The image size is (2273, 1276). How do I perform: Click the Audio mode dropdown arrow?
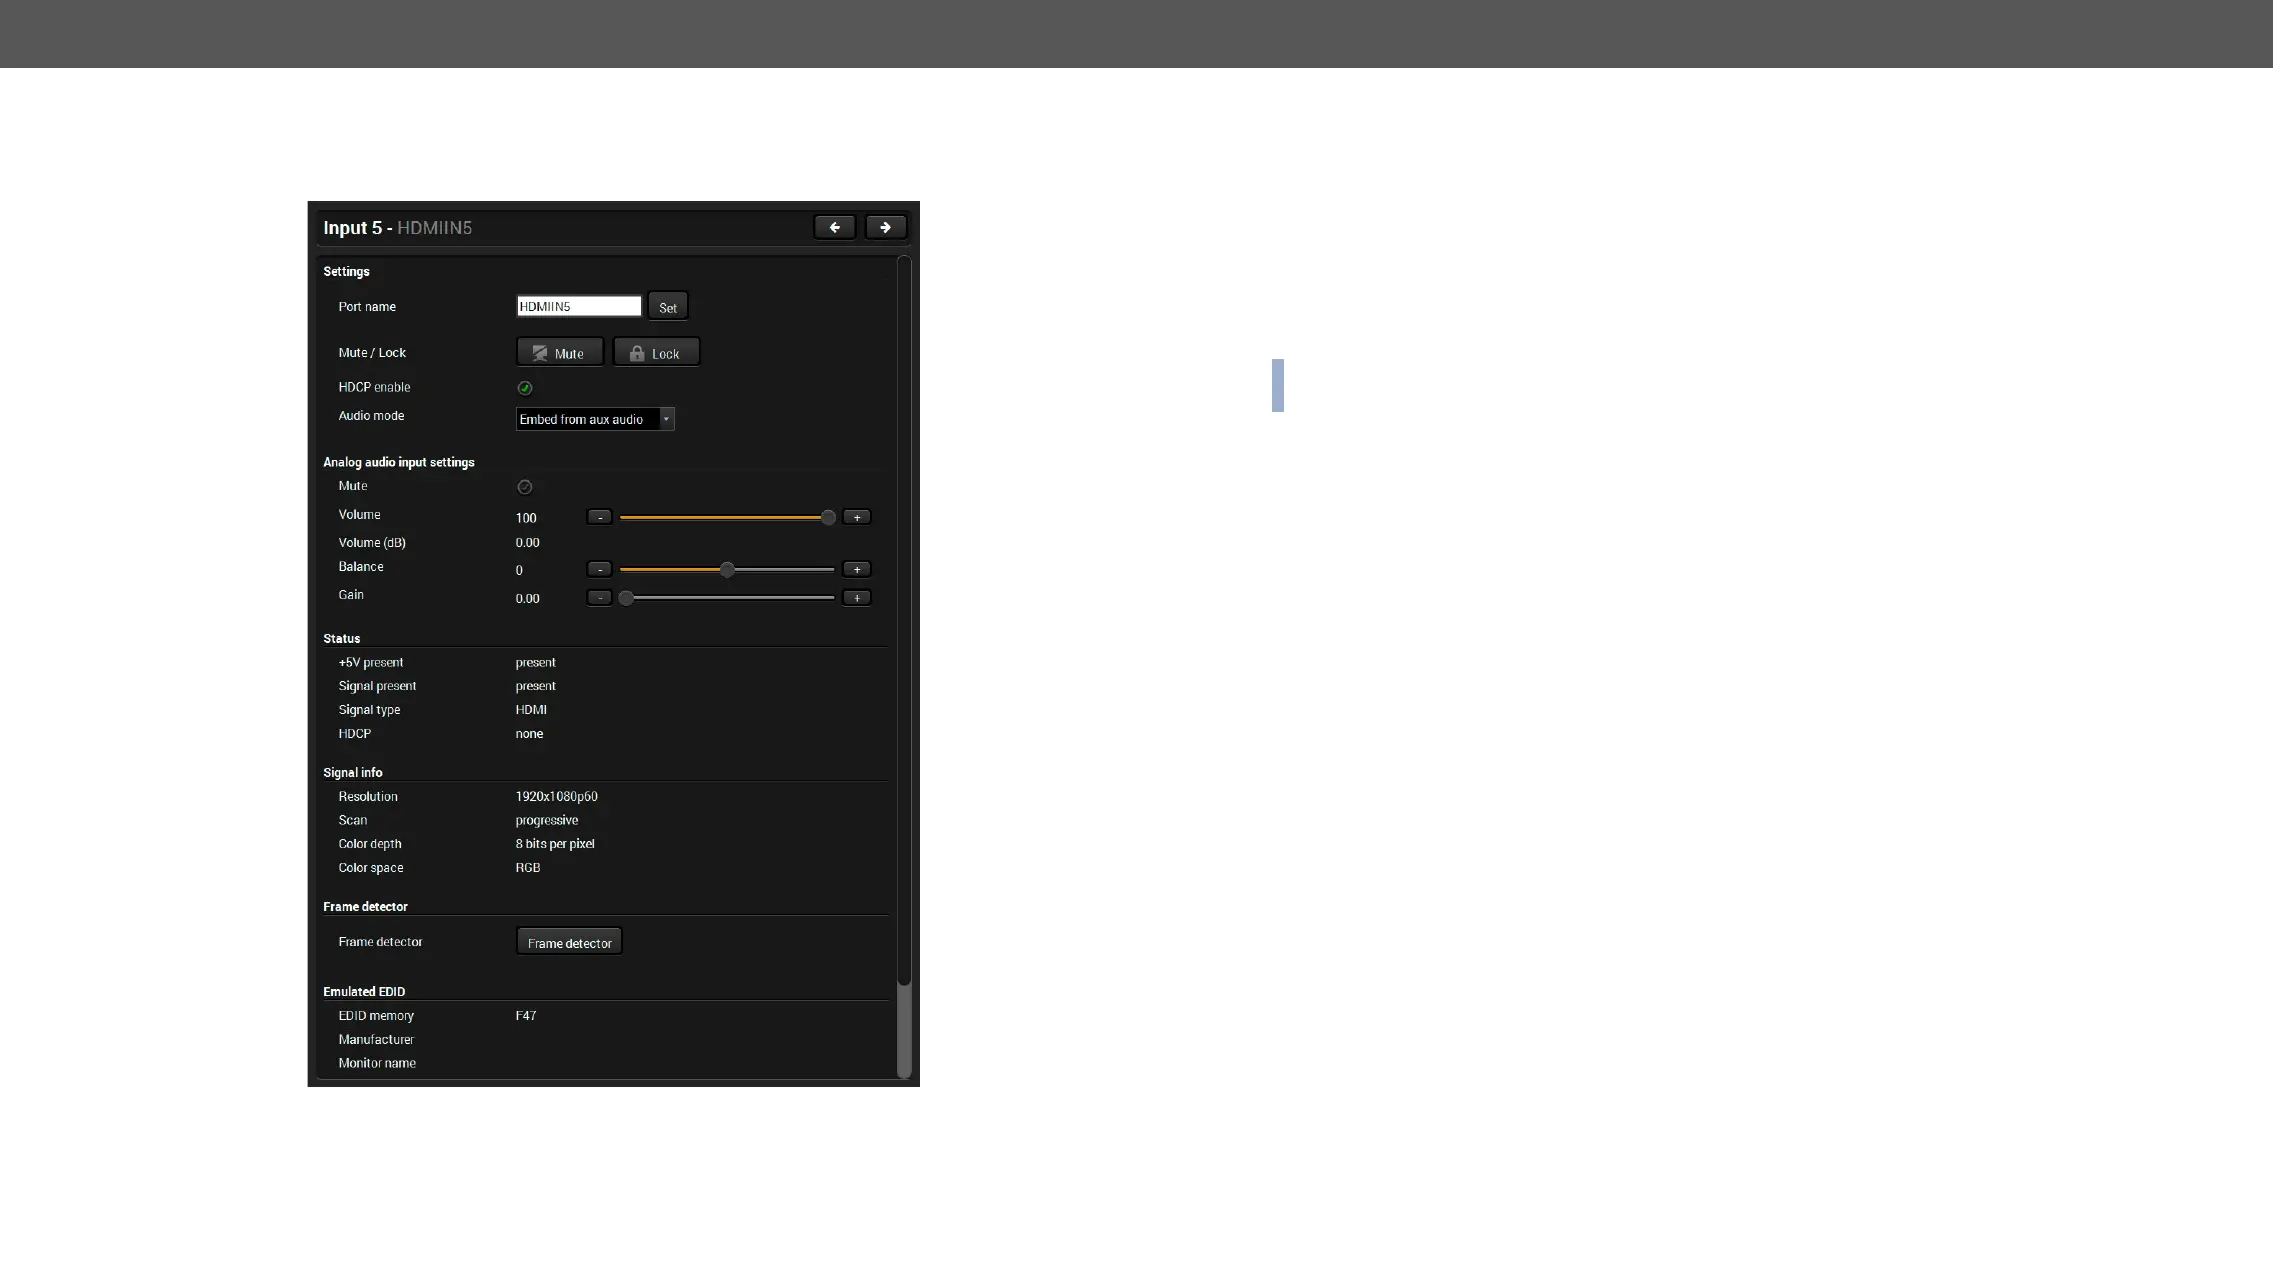coord(666,419)
